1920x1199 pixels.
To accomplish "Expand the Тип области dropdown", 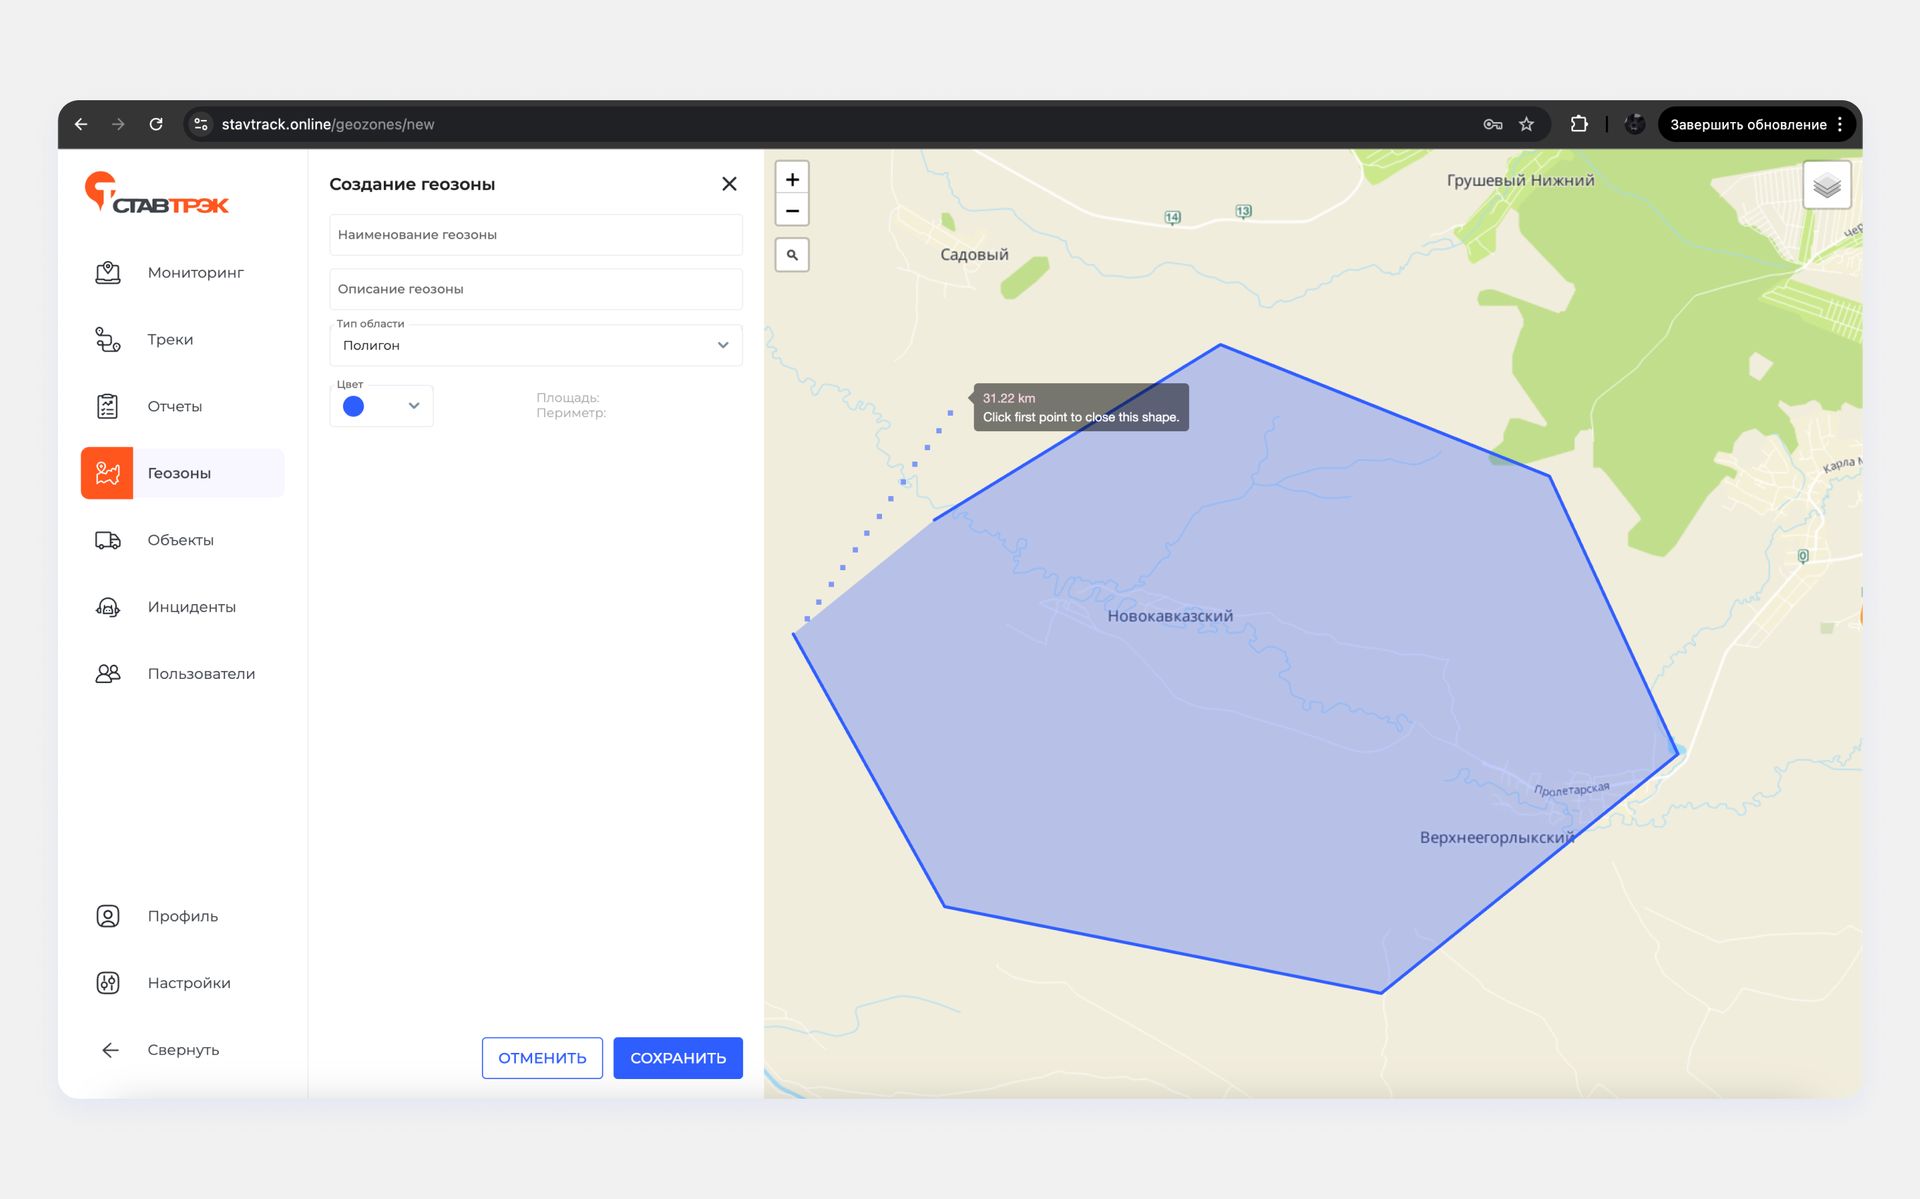I will tap(535, 345).
